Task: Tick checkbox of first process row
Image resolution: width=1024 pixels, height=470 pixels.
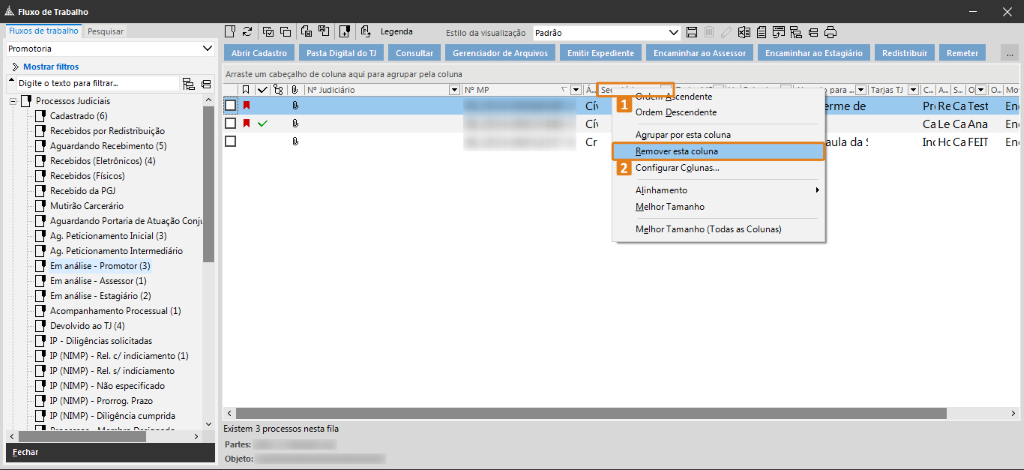Action: [231, 104]
